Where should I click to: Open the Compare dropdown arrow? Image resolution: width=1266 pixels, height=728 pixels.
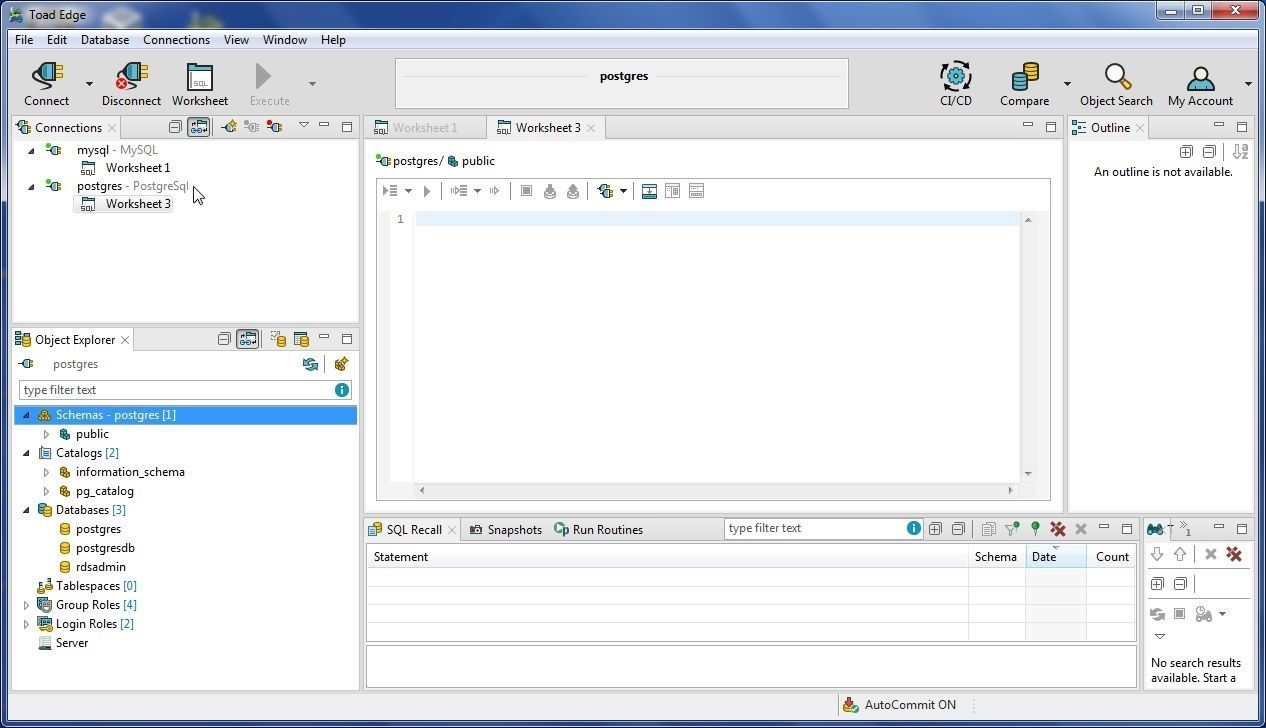point(1067,84)
